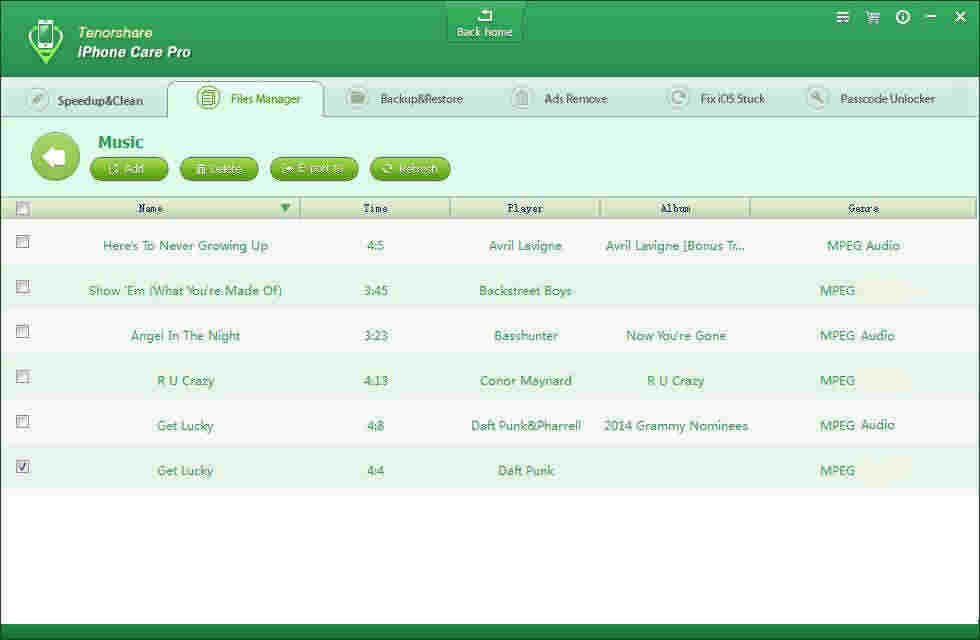This screenshot has height=640, width=980.
Task: Open the hamburger menu in title bar
Action: (842, 18)
